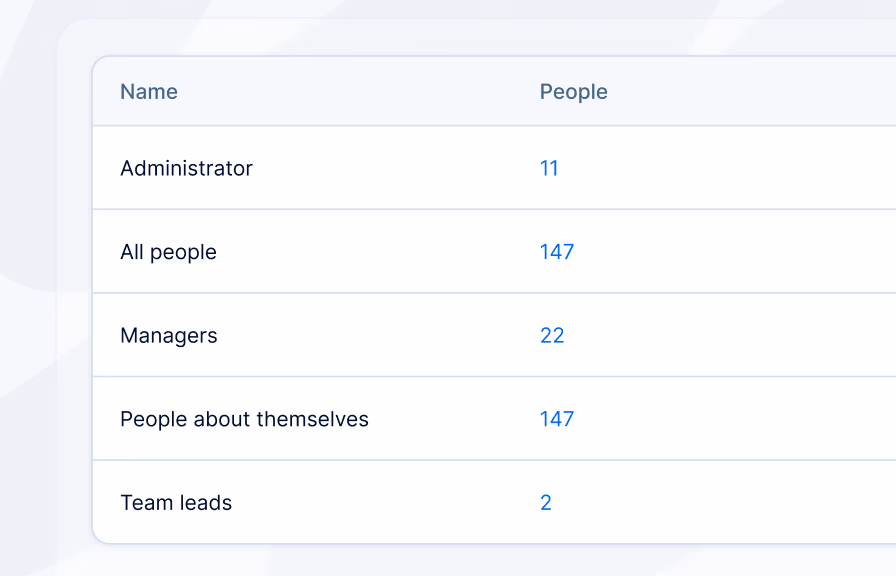Sort the table by People column header

click(x=573, y=92)
